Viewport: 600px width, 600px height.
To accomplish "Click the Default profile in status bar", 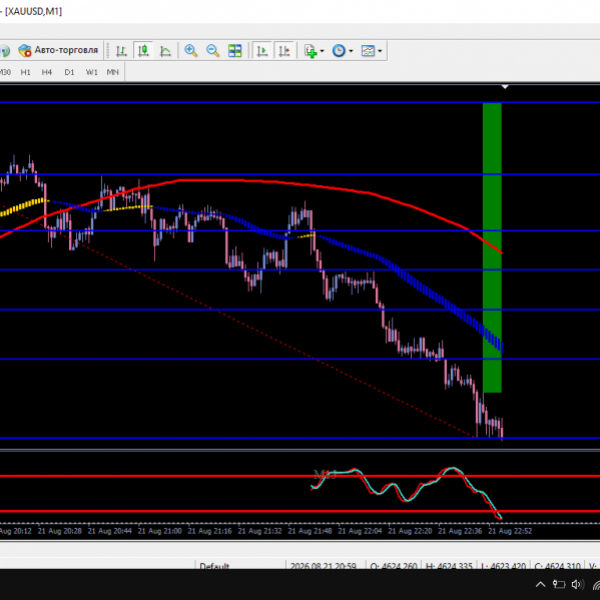I will (214, 565).
